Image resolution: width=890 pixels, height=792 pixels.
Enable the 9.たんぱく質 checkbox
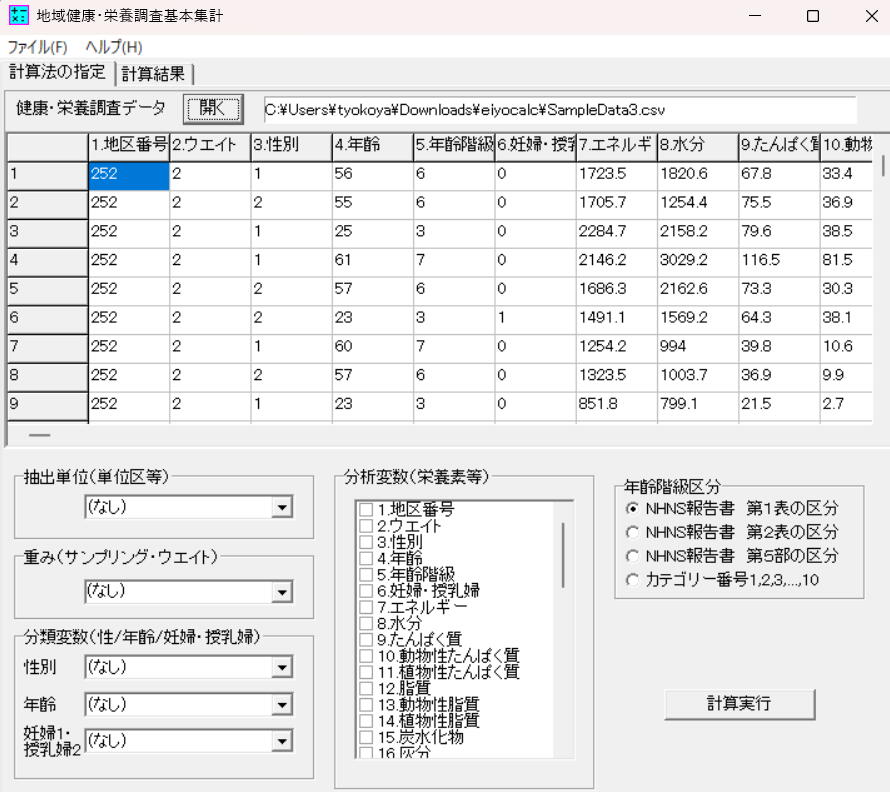(366, 640)
